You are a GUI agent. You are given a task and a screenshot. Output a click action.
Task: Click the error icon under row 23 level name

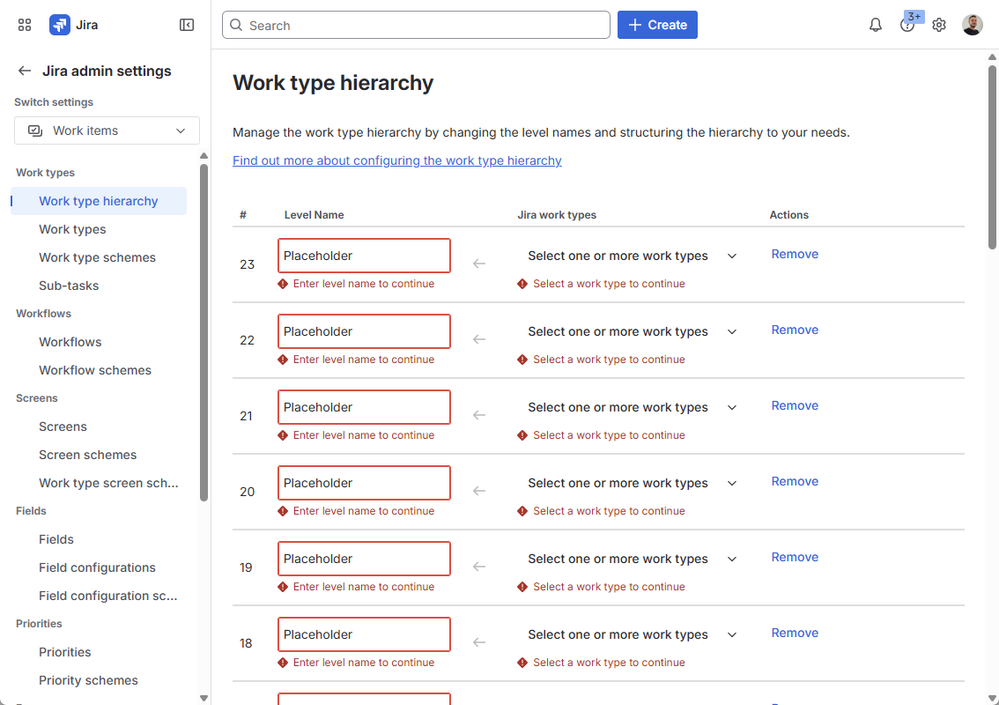pyautogui.click(x=283, y=284)
